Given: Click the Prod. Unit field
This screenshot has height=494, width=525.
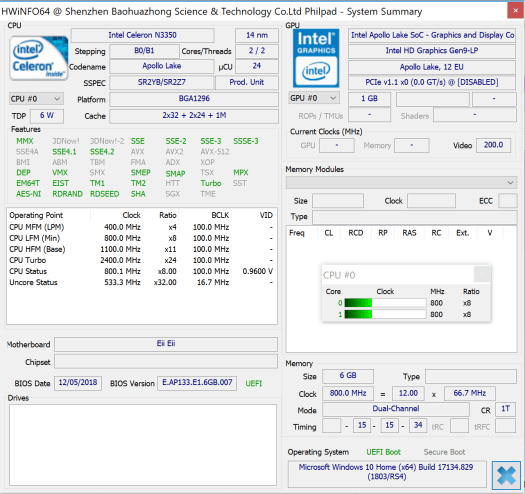Looking at the screenshot, I should [x=247, y=82].
